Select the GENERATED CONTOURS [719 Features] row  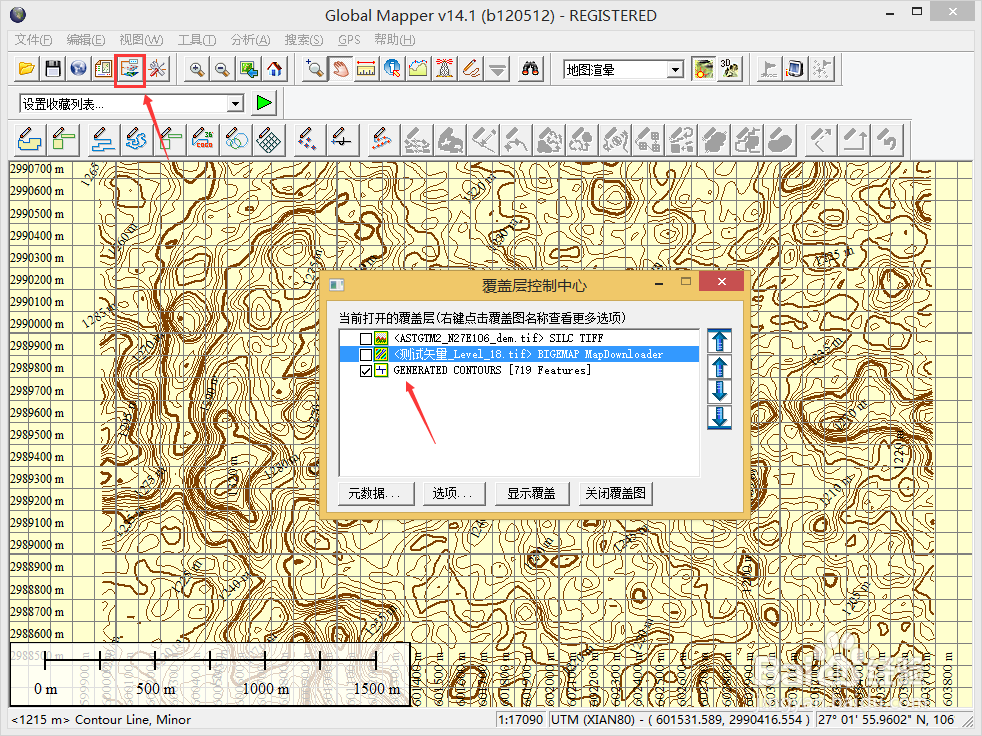(x=519, y=371)
